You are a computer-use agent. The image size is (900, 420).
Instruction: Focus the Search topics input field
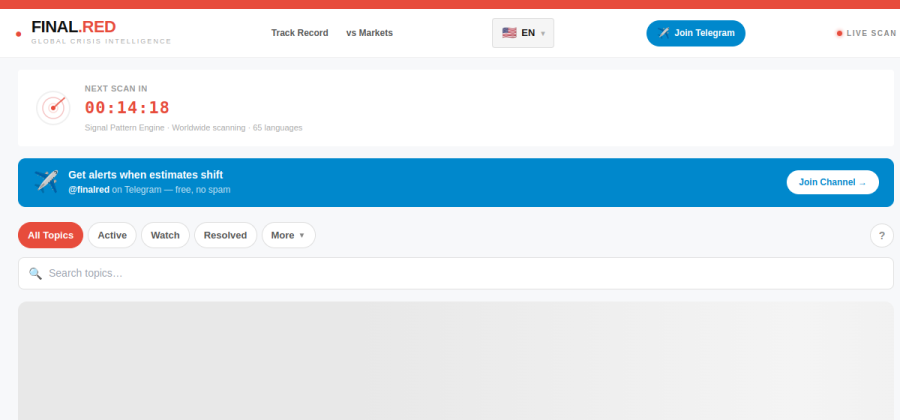pyautogui.click(x=455, y=273)
